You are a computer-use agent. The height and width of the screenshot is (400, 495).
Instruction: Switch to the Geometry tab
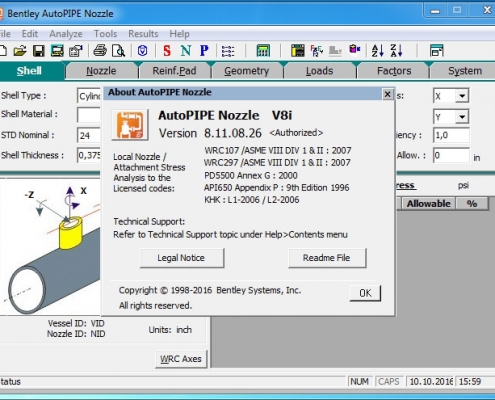coord(247,71)
